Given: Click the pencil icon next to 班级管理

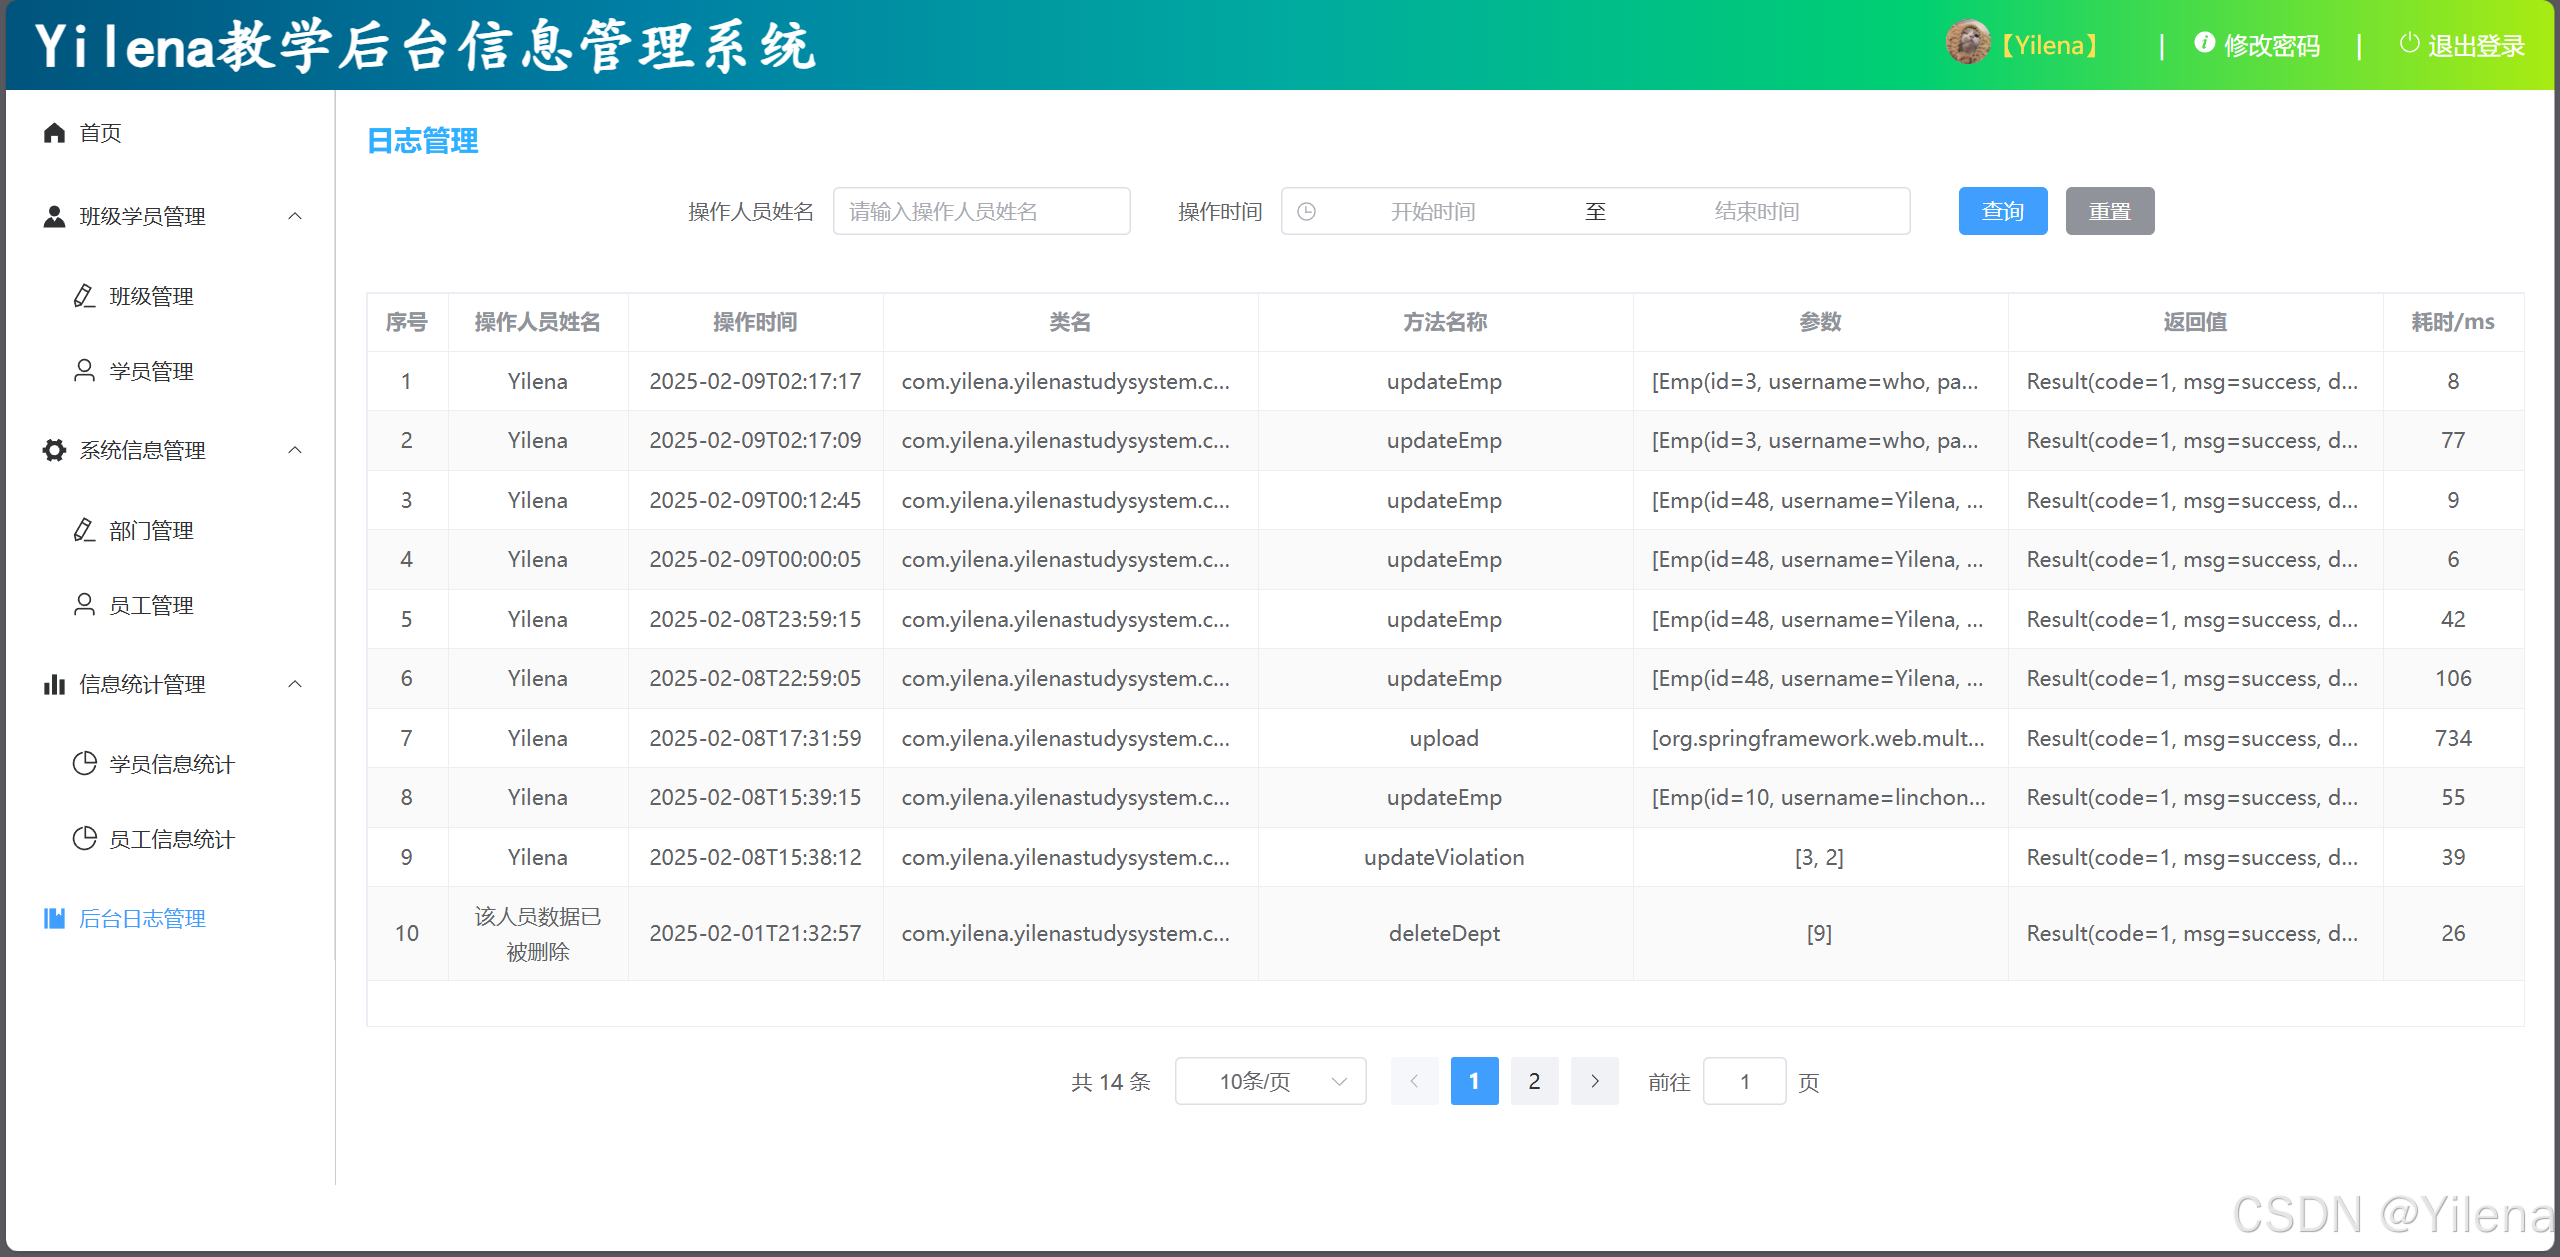Looking at the screenshot, I should pyautogui.click(x=84, y=296).
